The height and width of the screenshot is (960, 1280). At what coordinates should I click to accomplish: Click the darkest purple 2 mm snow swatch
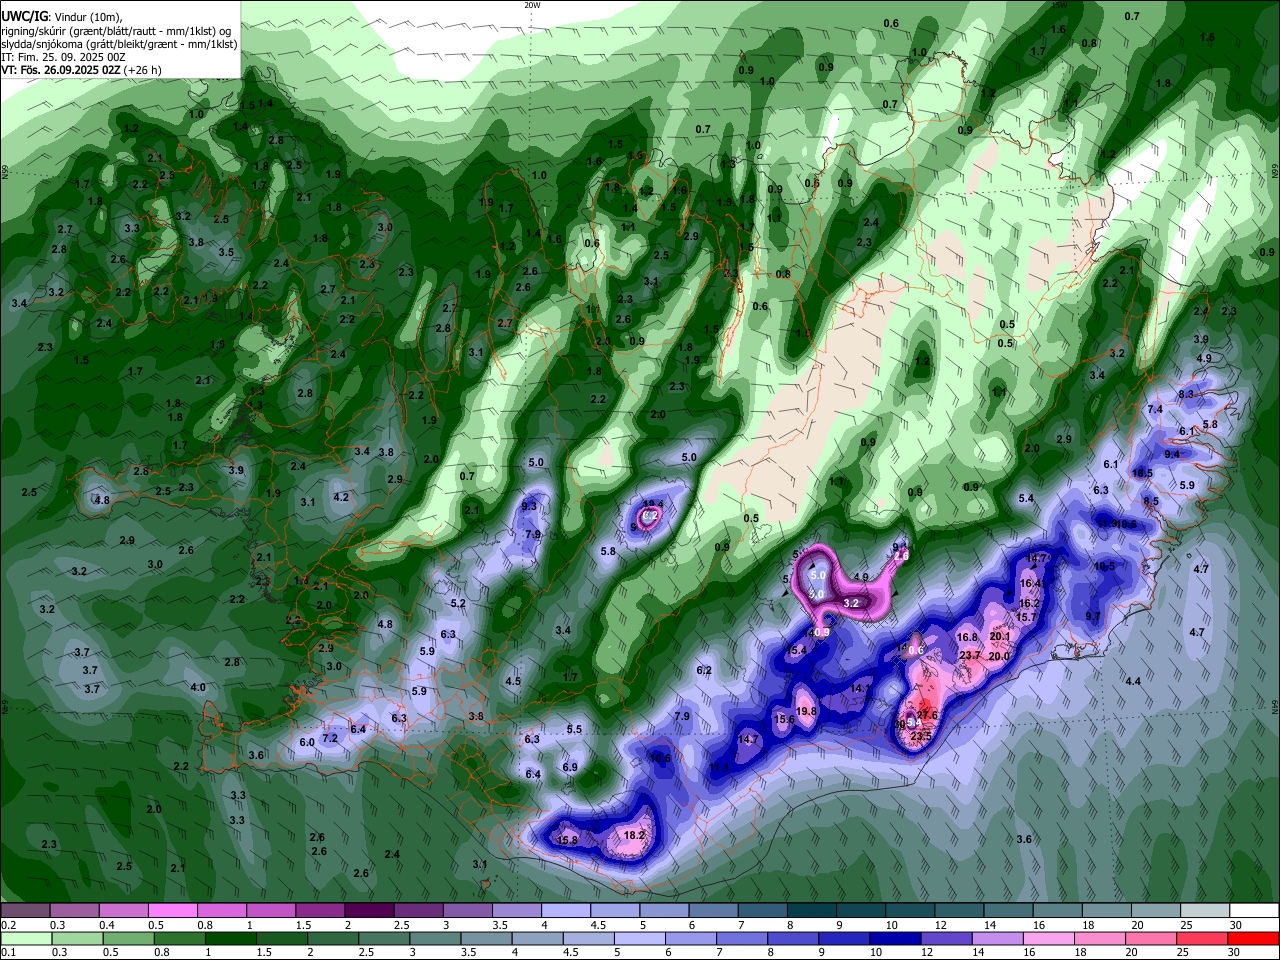(x=369, y=911)
